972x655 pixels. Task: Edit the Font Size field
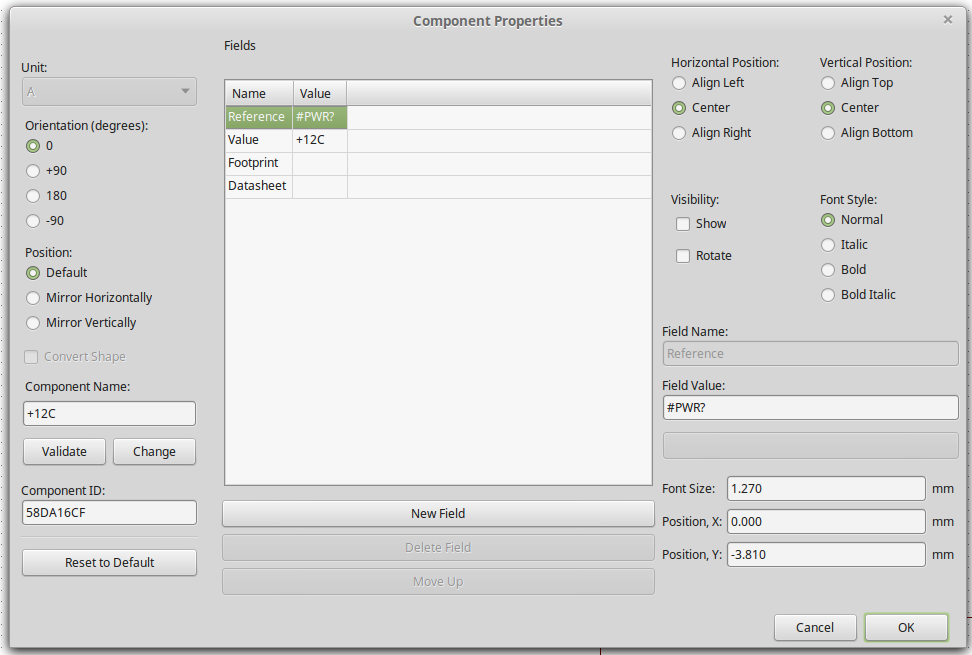pyautogui.click(x=825, y=489)
